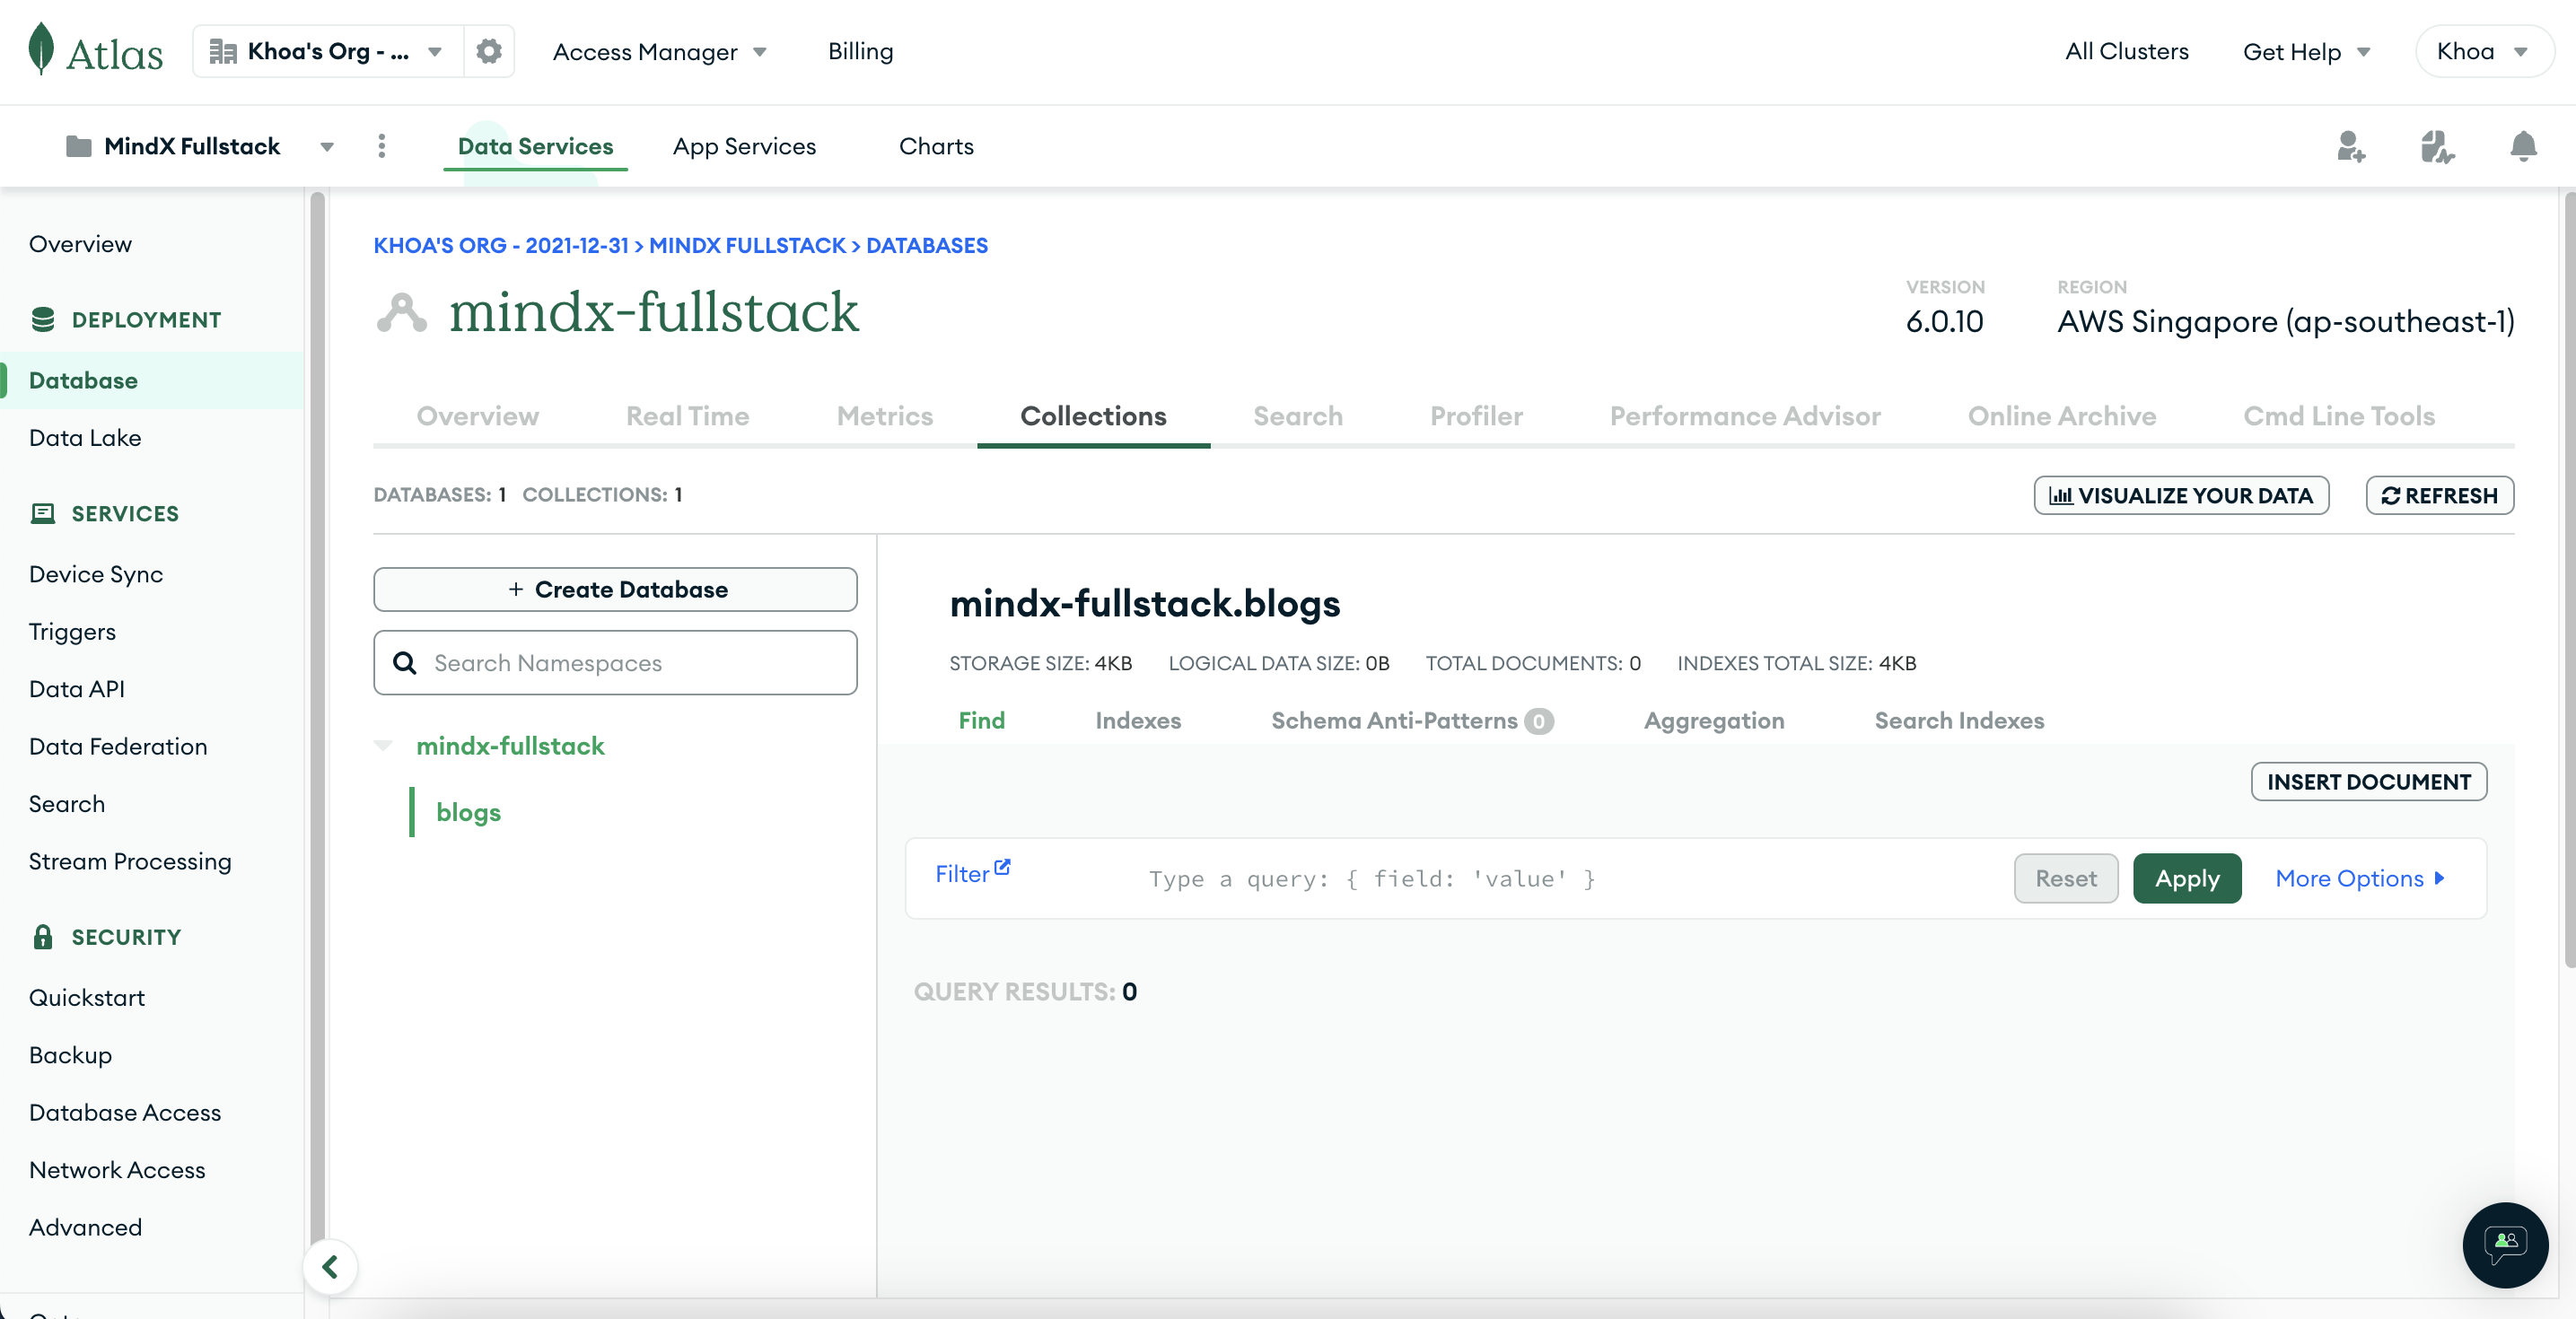Click the Atlas leaf logo

pos(41,49)
